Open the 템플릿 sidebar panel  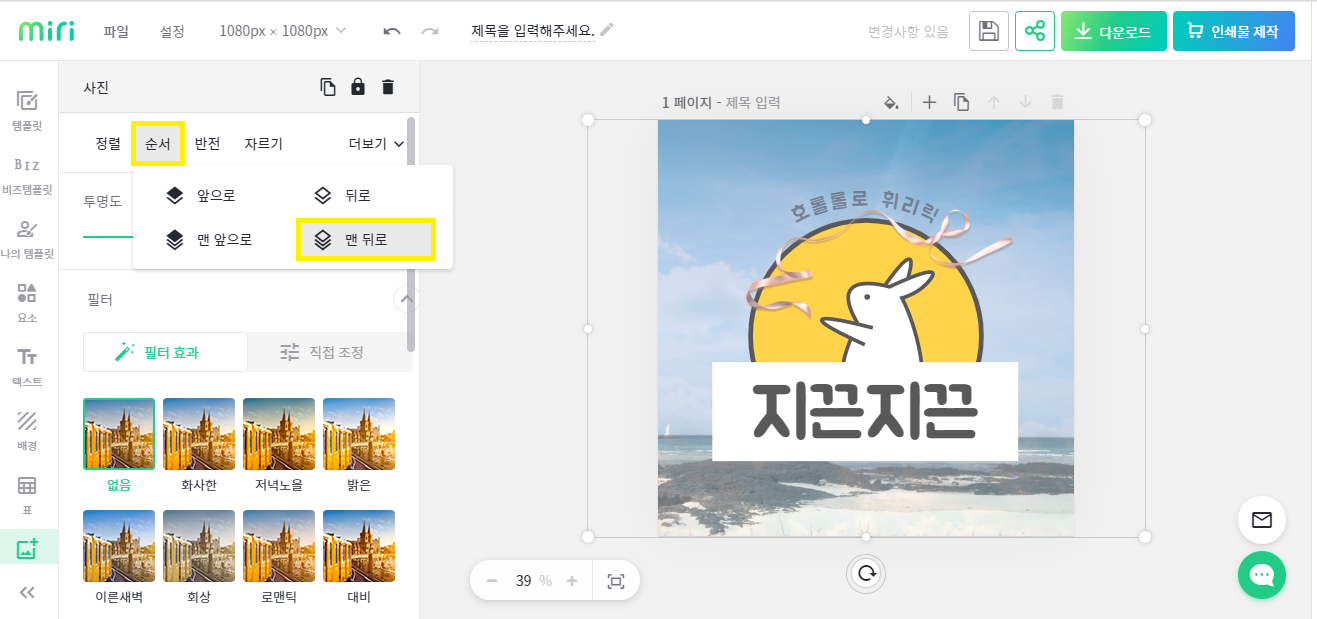pyautogui.click(x=28, y=111)
